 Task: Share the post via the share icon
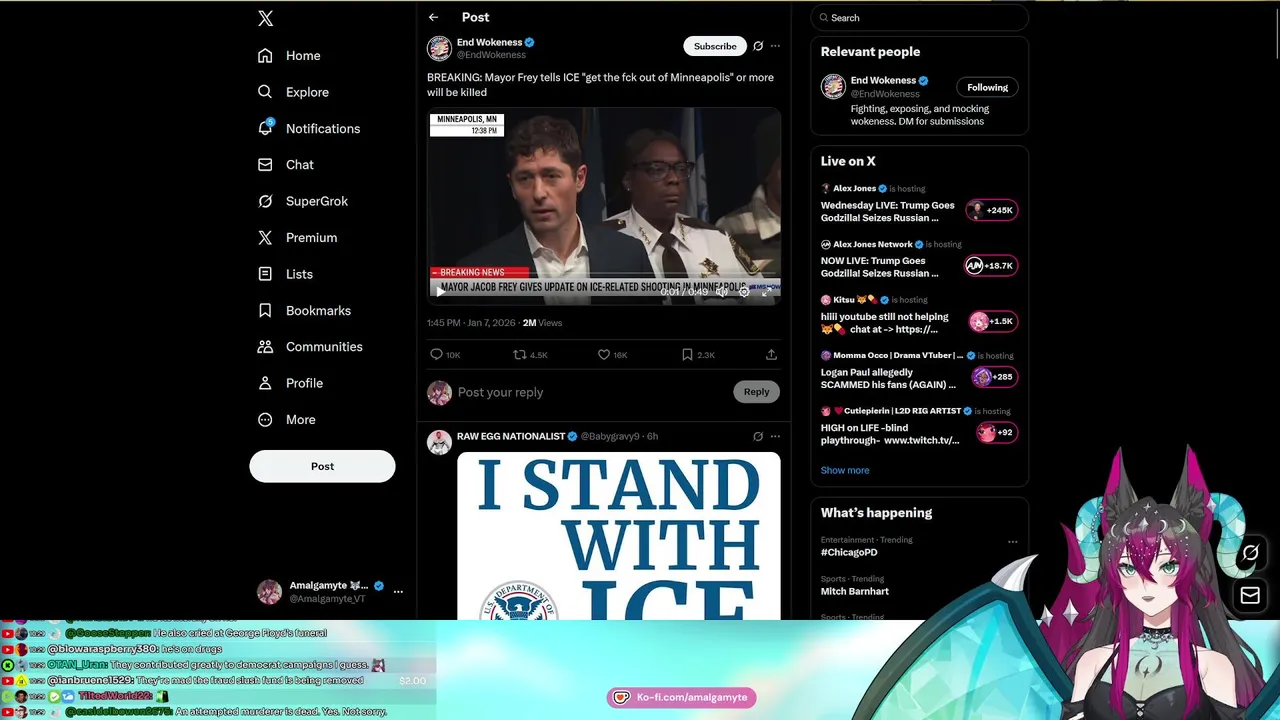(771, 355)
